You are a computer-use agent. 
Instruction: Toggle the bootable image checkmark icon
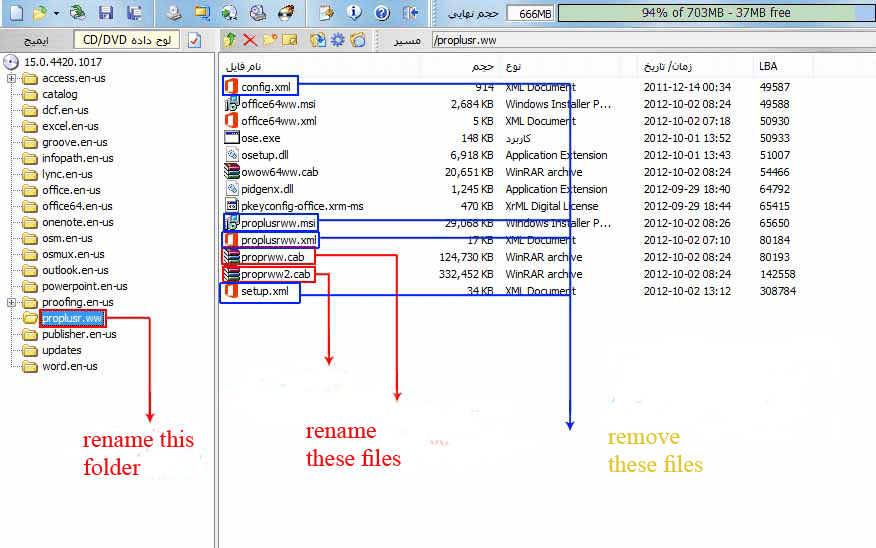click(194, 40)
